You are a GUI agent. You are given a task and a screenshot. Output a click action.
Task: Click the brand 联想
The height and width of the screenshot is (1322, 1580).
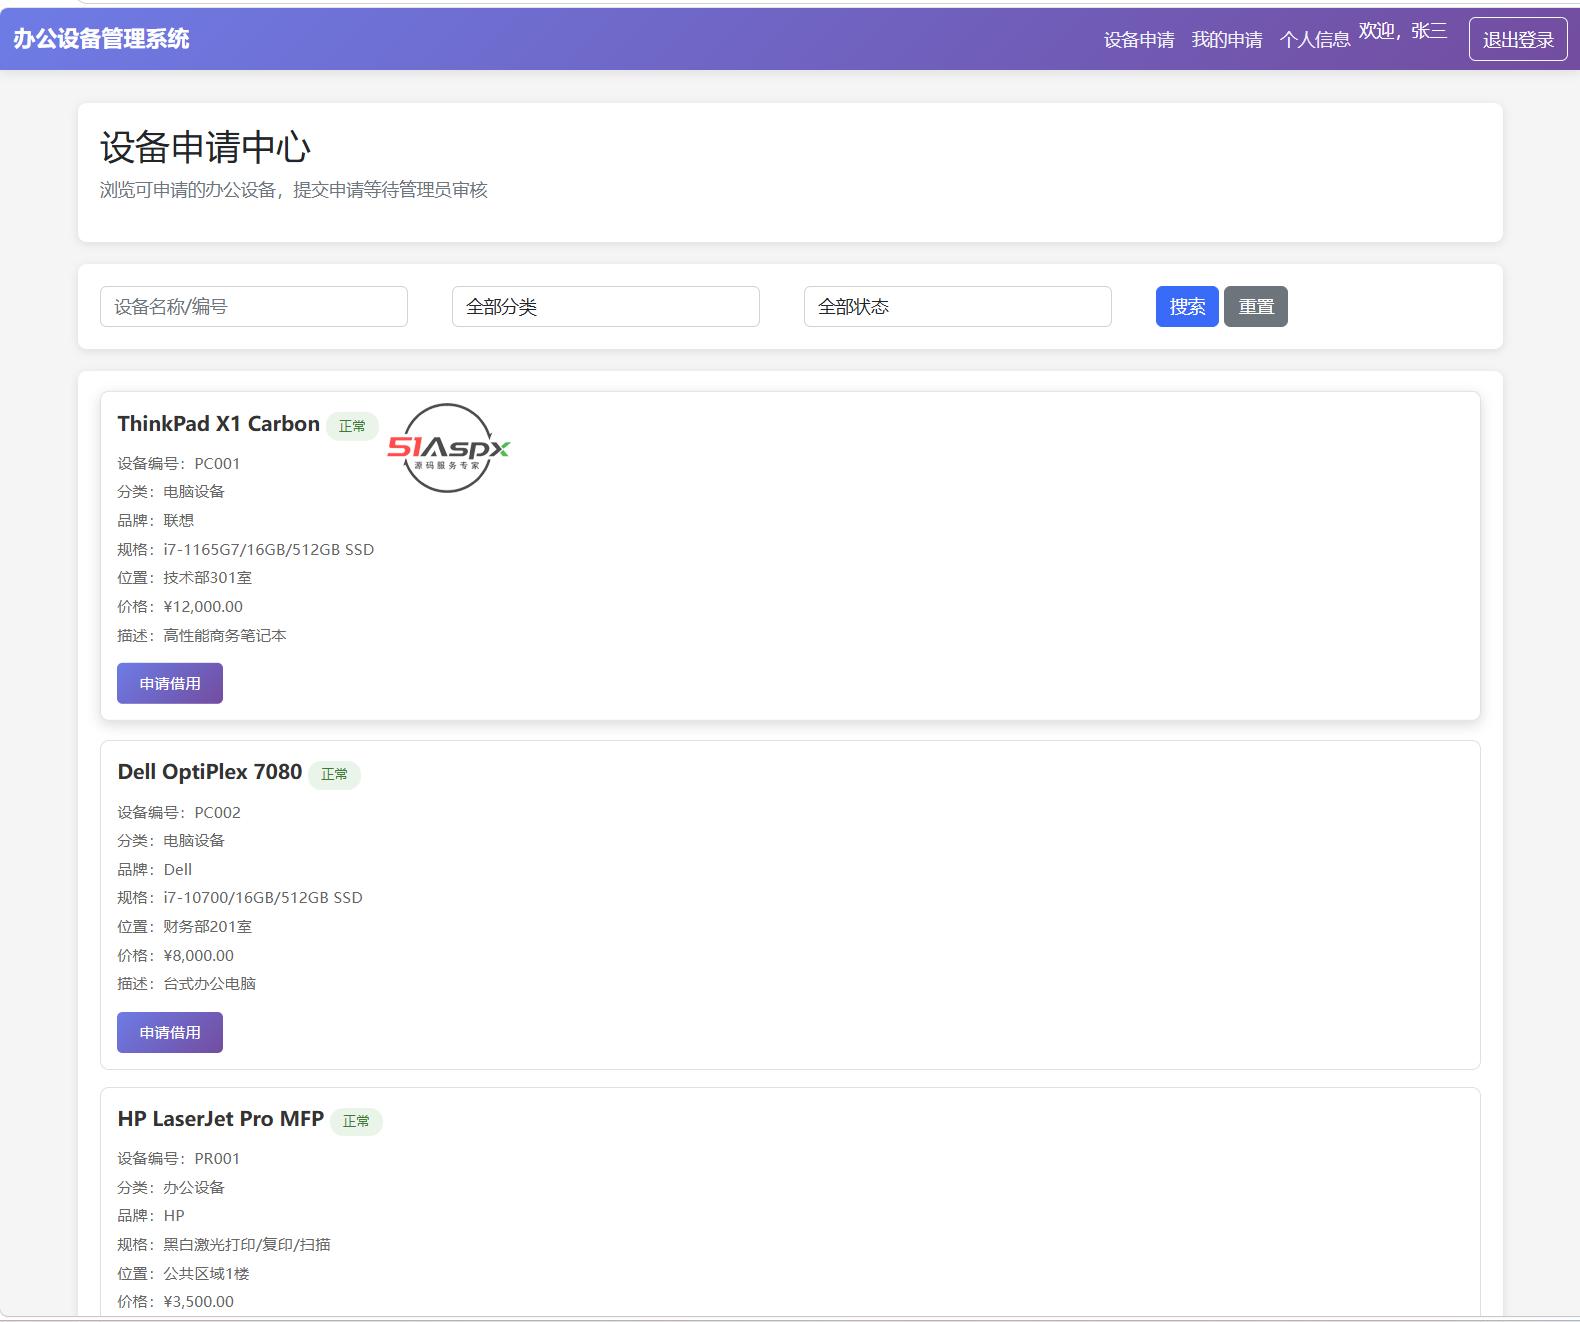coord(179,520)
